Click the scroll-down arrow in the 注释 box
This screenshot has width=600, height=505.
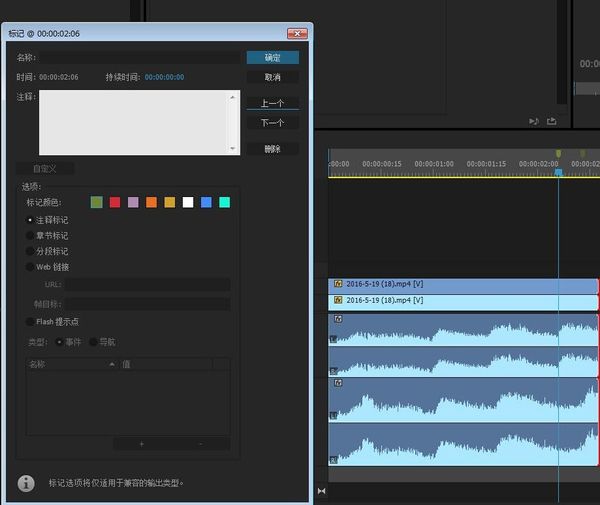(234, 149)
